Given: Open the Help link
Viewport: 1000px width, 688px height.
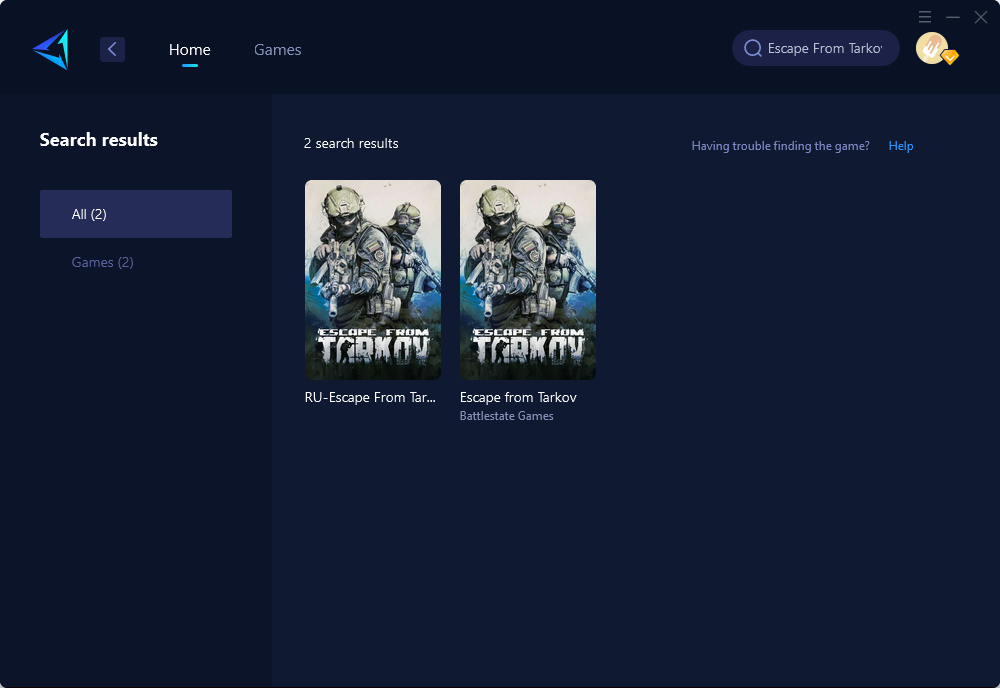Looking at the screenshot, I should point(901,146).
